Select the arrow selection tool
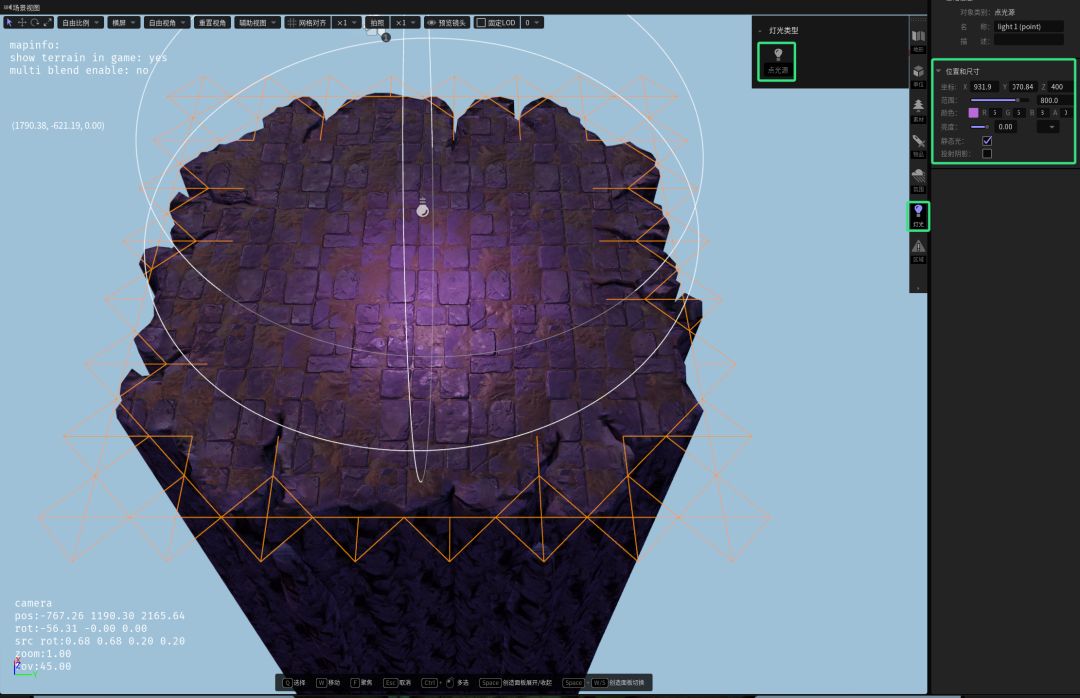Viewport: 1080px width, 698px height. point(9,22)
